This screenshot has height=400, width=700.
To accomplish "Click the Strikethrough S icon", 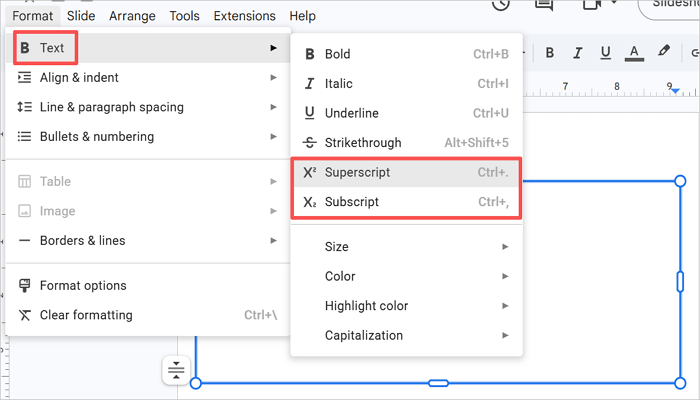I will 310,143.
